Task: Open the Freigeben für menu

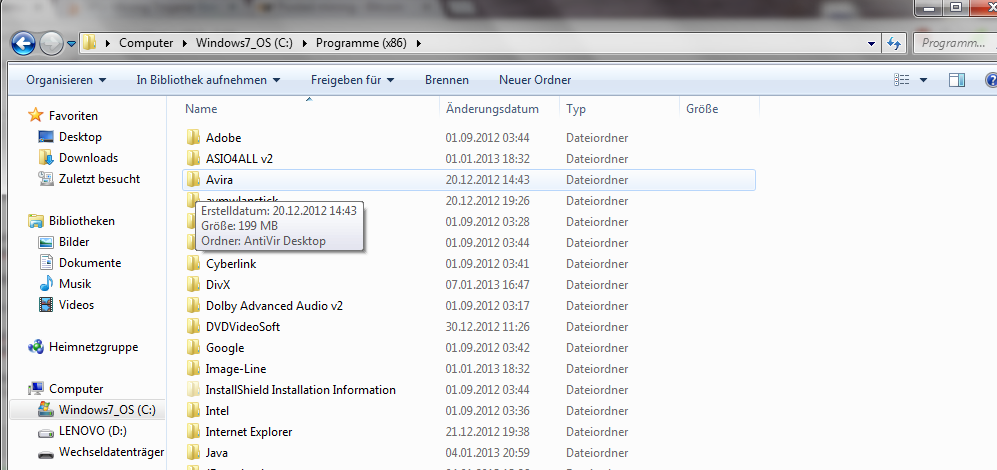Action: [x=352, y=80]
